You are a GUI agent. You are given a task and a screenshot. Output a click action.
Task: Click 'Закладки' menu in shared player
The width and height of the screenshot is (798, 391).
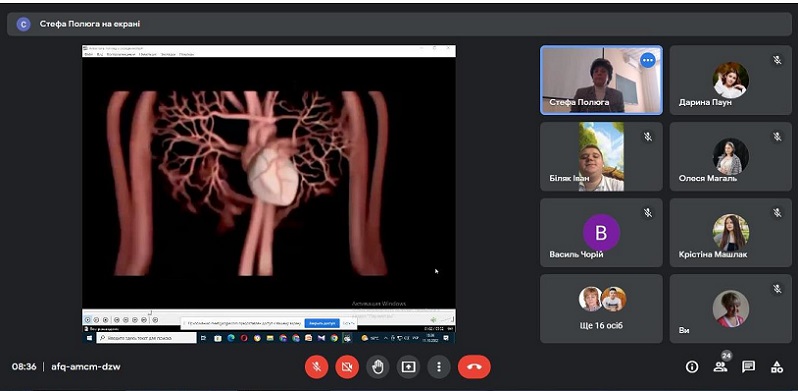pyautogui.click(x=168, y=54)
